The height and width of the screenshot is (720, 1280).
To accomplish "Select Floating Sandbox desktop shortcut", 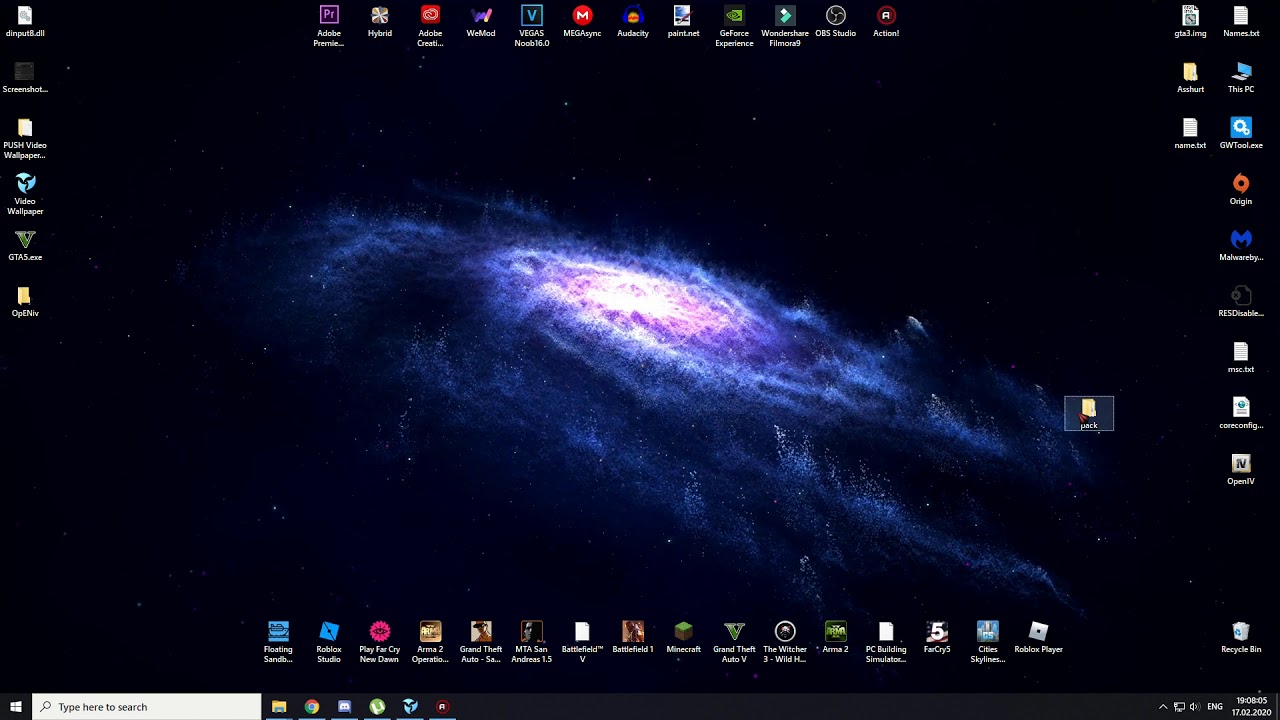I will coord(278,642).
